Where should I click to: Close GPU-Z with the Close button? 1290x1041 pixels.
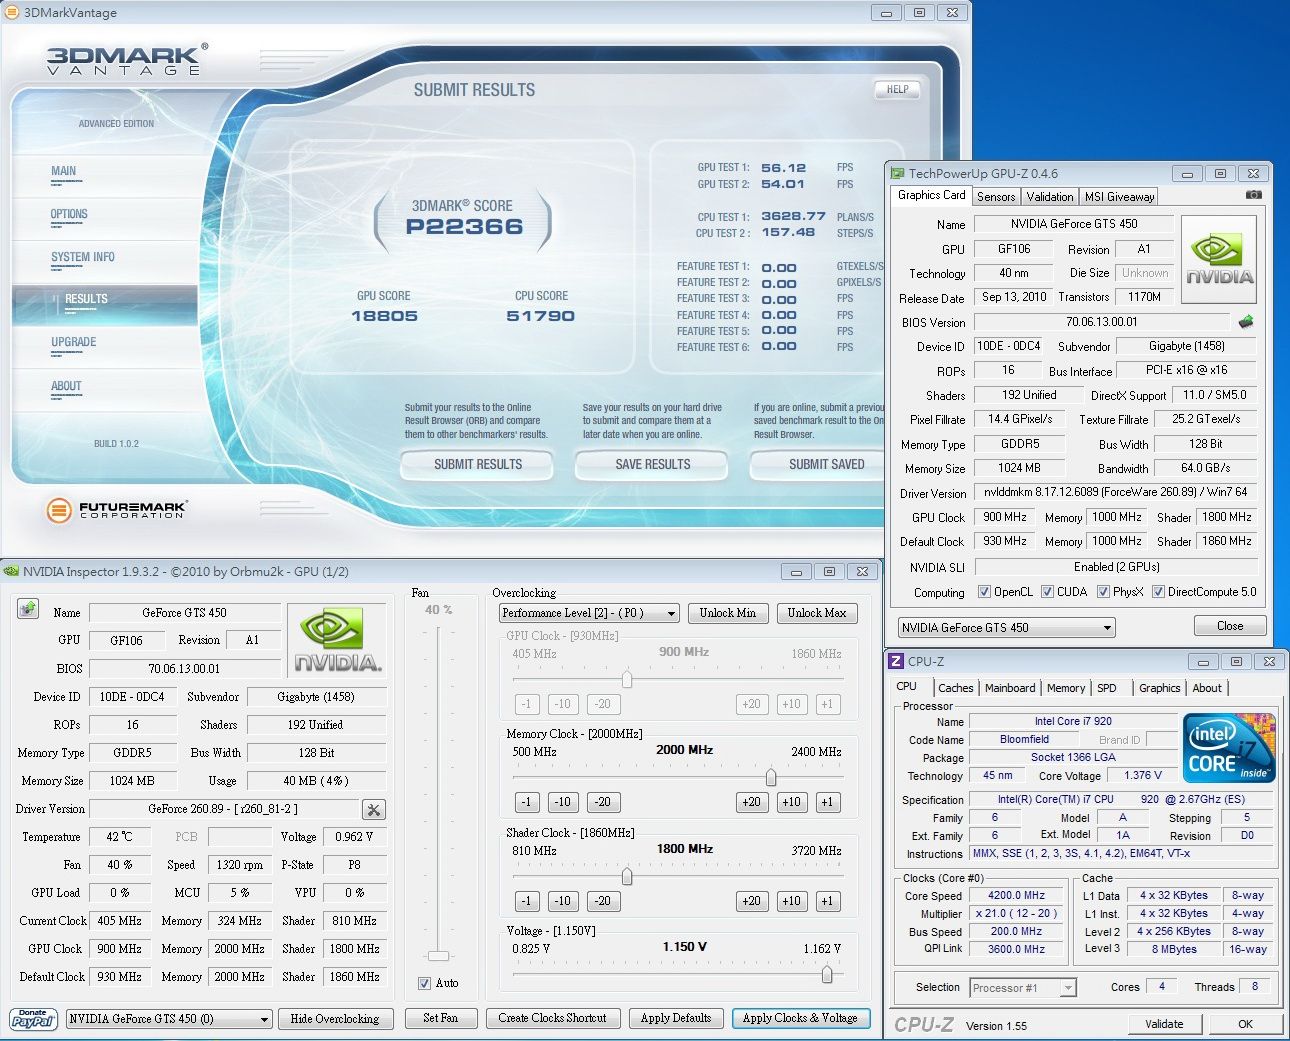click(1230, 626)
